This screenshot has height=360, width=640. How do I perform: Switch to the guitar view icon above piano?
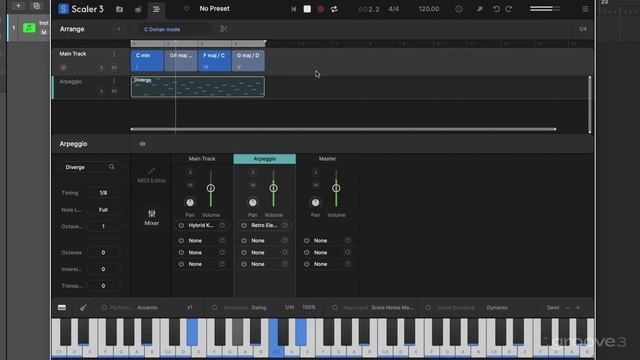(83, 307)
